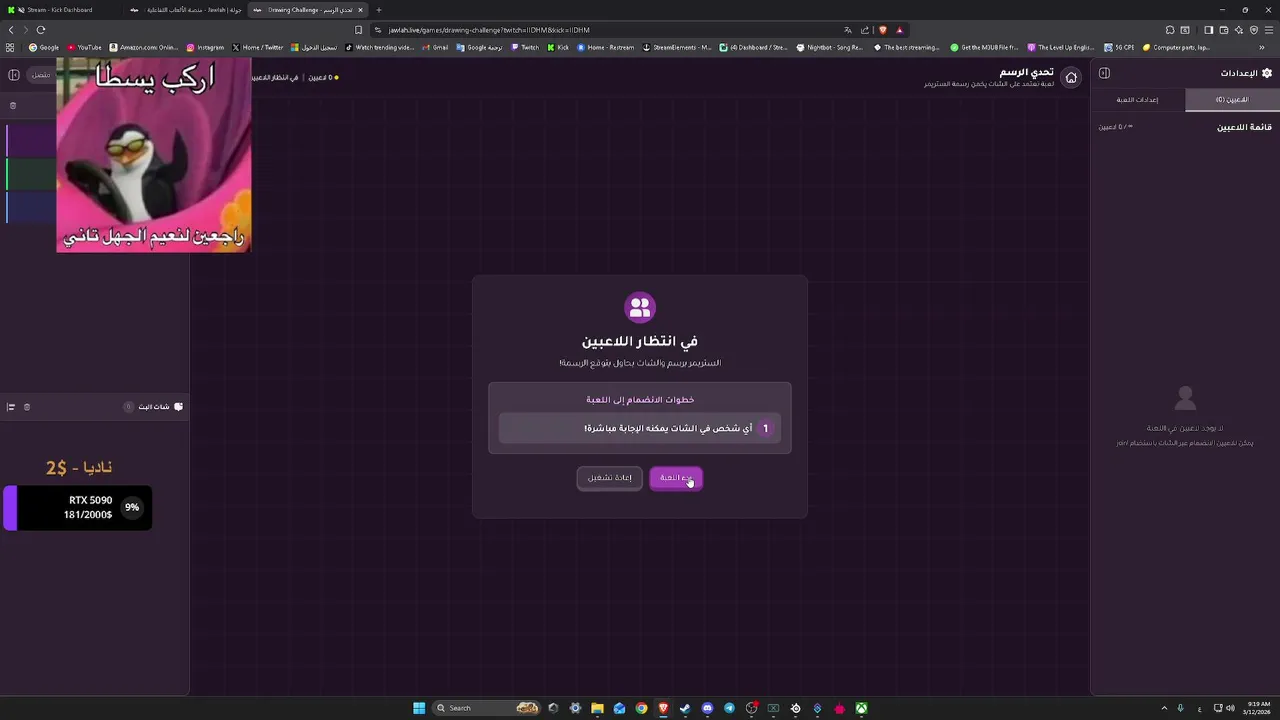Collapse the settings sidebar via the panel icon
Screen dimensions: 1280x720
(1104, 73)
